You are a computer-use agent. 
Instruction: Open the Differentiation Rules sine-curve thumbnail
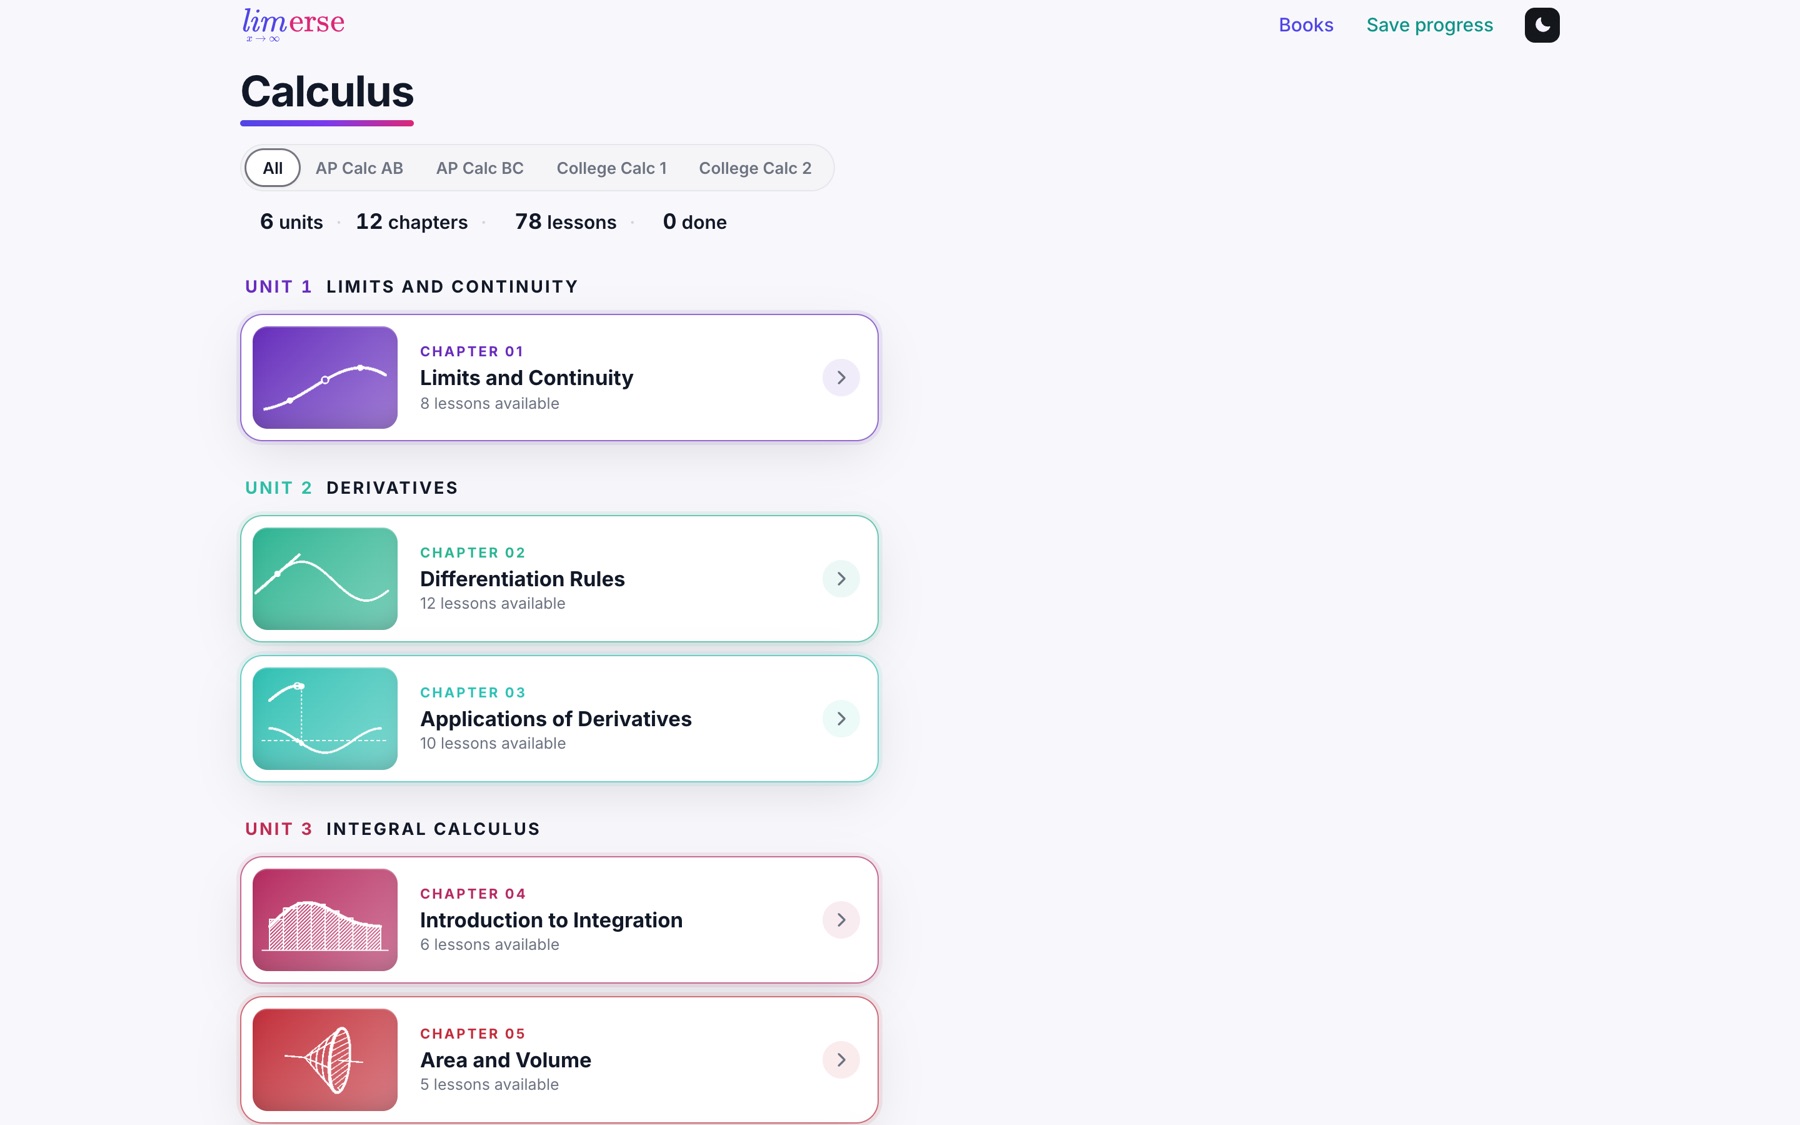tap(325, 578)
